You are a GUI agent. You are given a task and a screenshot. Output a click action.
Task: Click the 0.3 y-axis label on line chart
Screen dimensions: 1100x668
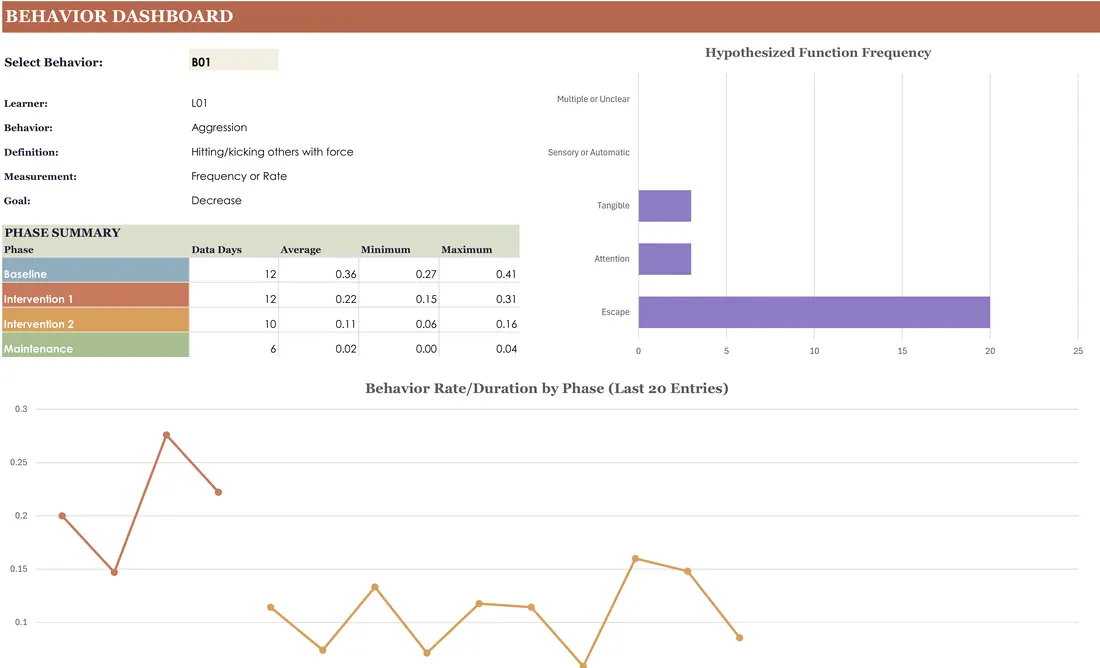pos(21,409)
